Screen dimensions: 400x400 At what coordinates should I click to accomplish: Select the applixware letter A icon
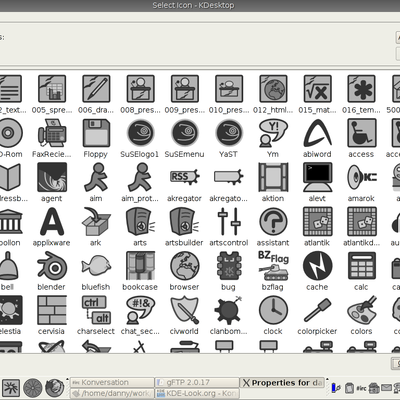pyautogui.click(x=52, y=222)
